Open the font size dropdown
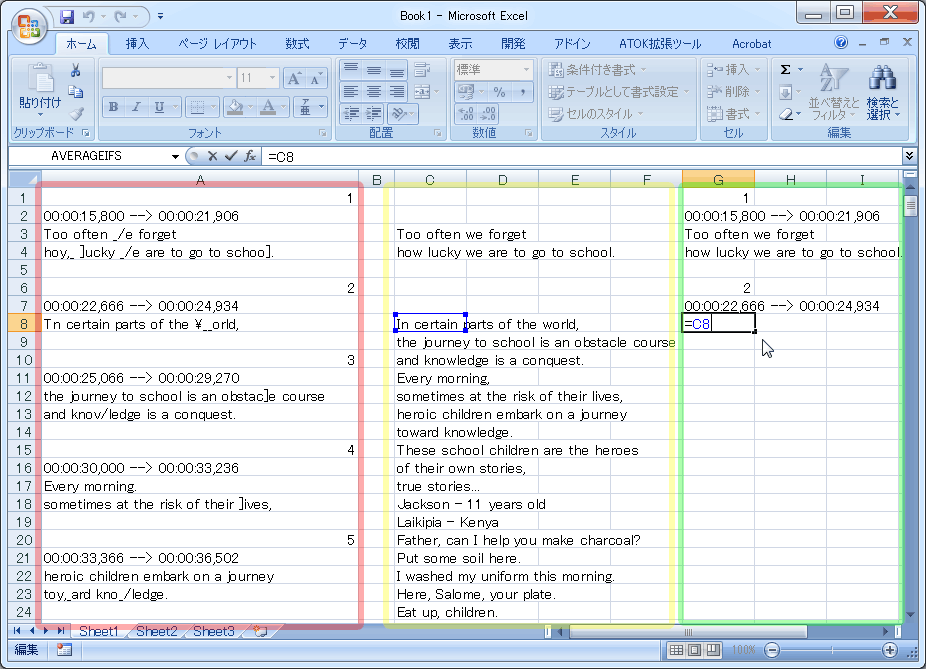926x669 pixels. pos(272,78)
